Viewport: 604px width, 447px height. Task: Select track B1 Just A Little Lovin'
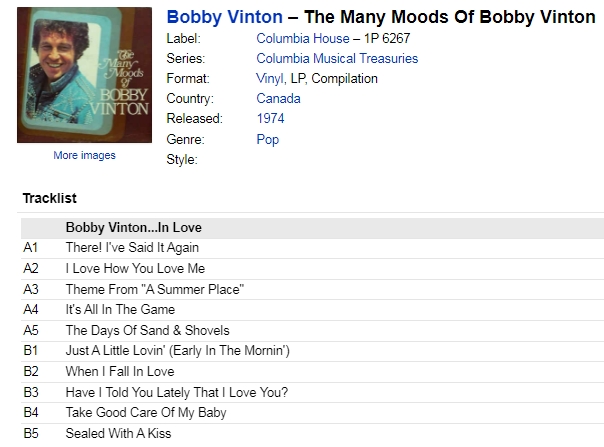pyautogui.click(x=312, y=351)
